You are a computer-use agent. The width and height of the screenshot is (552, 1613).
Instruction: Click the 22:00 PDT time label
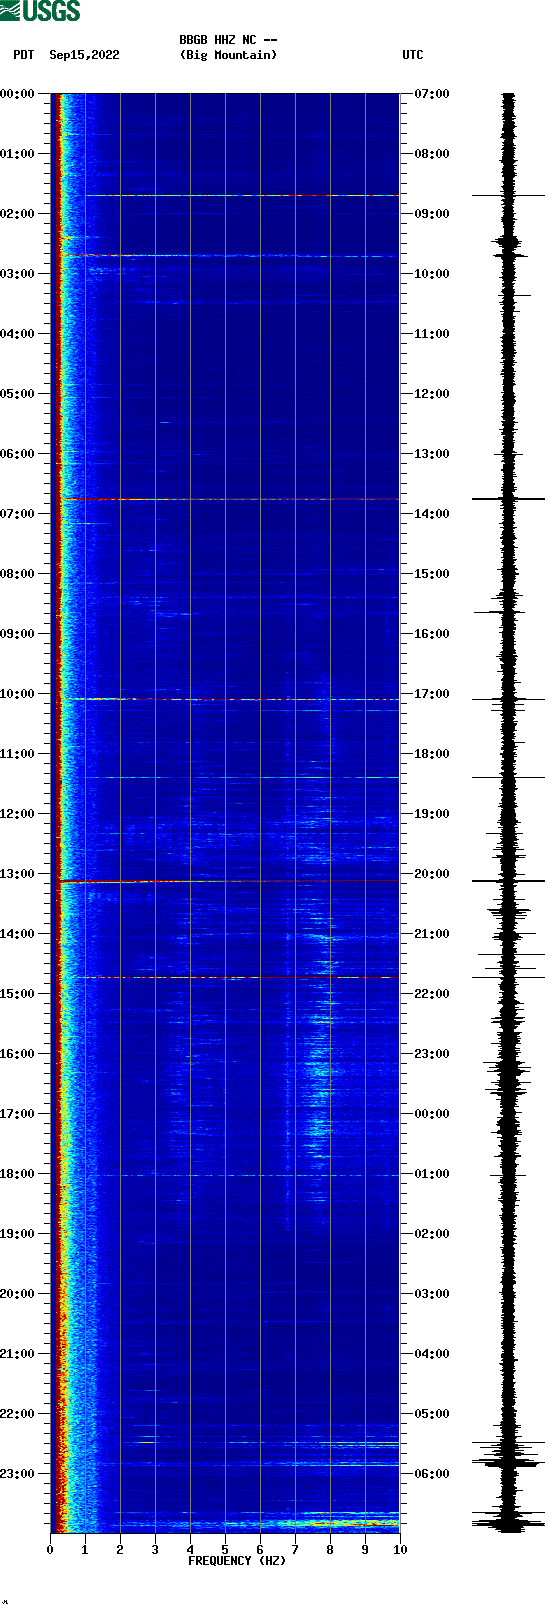click(x=18, y=1414)
